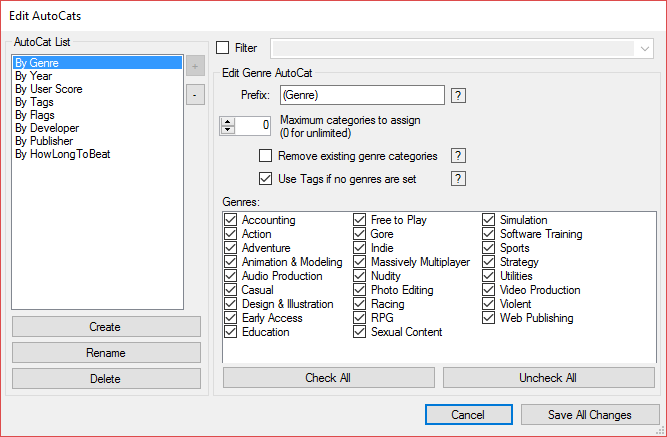Viewport: 667px width, 437px height.
Task: Uncheck the RPG genre
Action: [359, 318]
